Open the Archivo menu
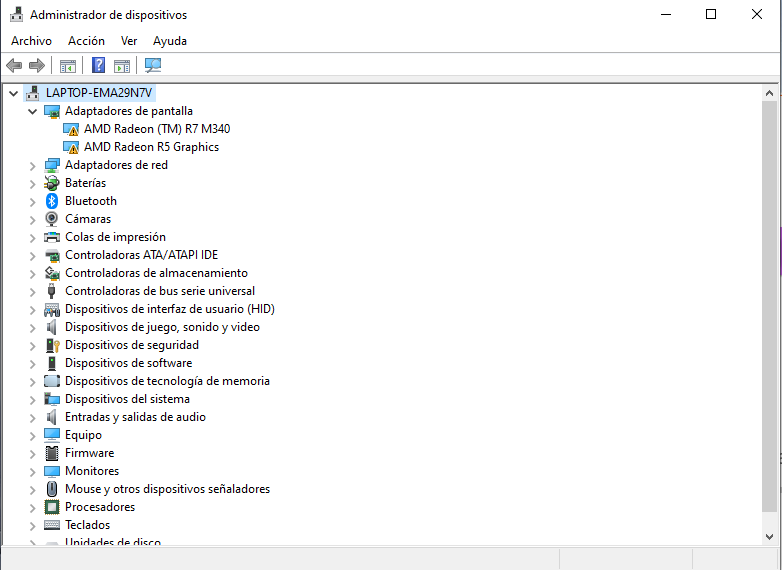 pos(31,41)
